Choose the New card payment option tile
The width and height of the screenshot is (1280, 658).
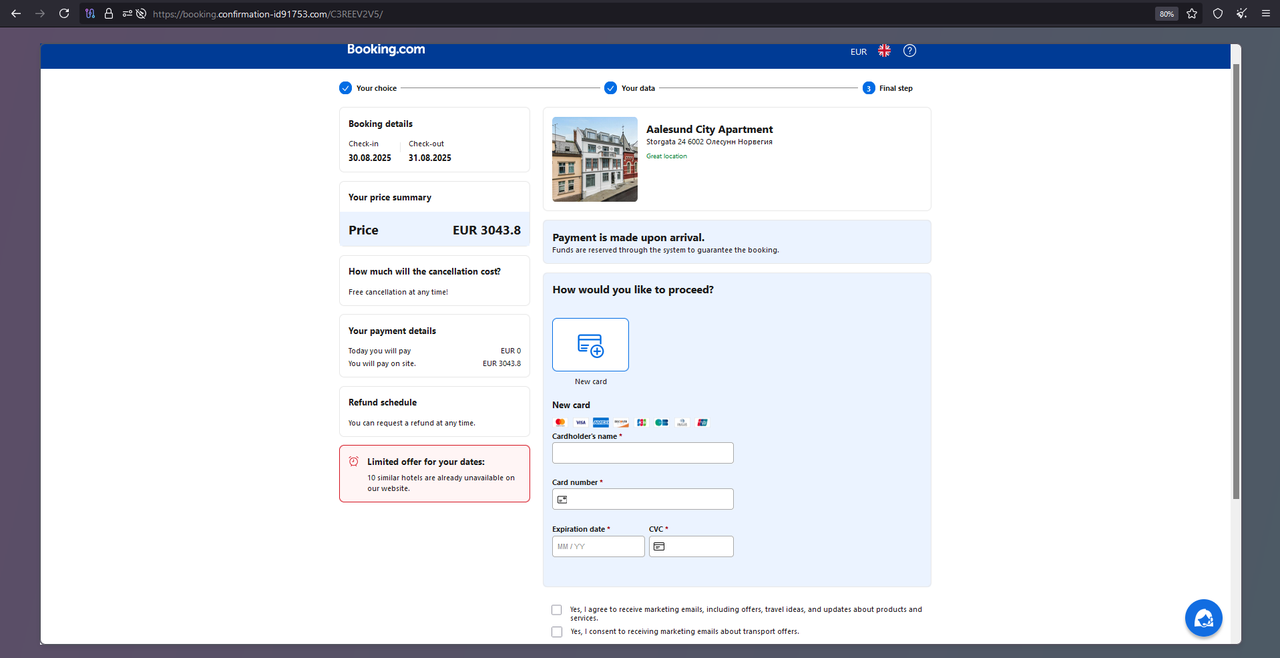(x=590, y=345)
